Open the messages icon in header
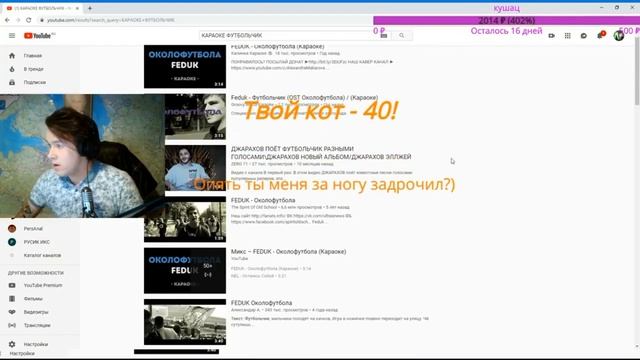Viewport: 640px width, 360px height. tap(584, 36)
